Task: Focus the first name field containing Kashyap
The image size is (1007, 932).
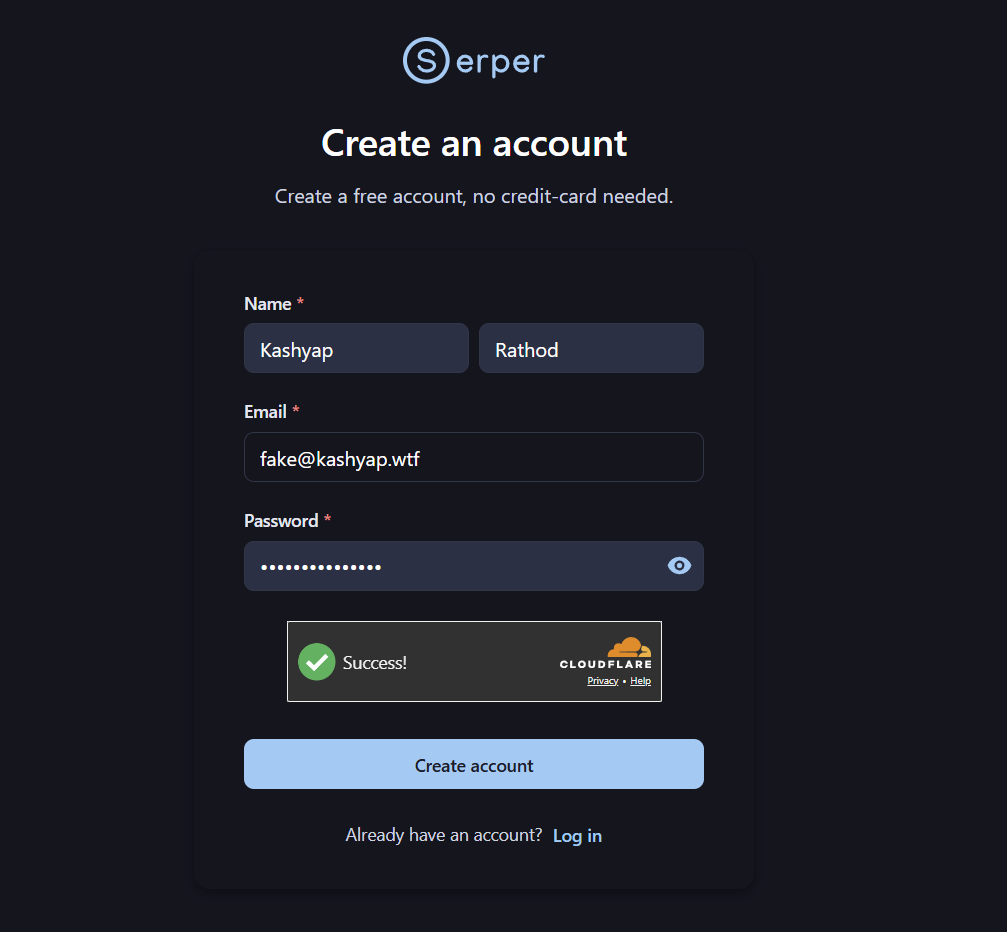Action: 356,348
